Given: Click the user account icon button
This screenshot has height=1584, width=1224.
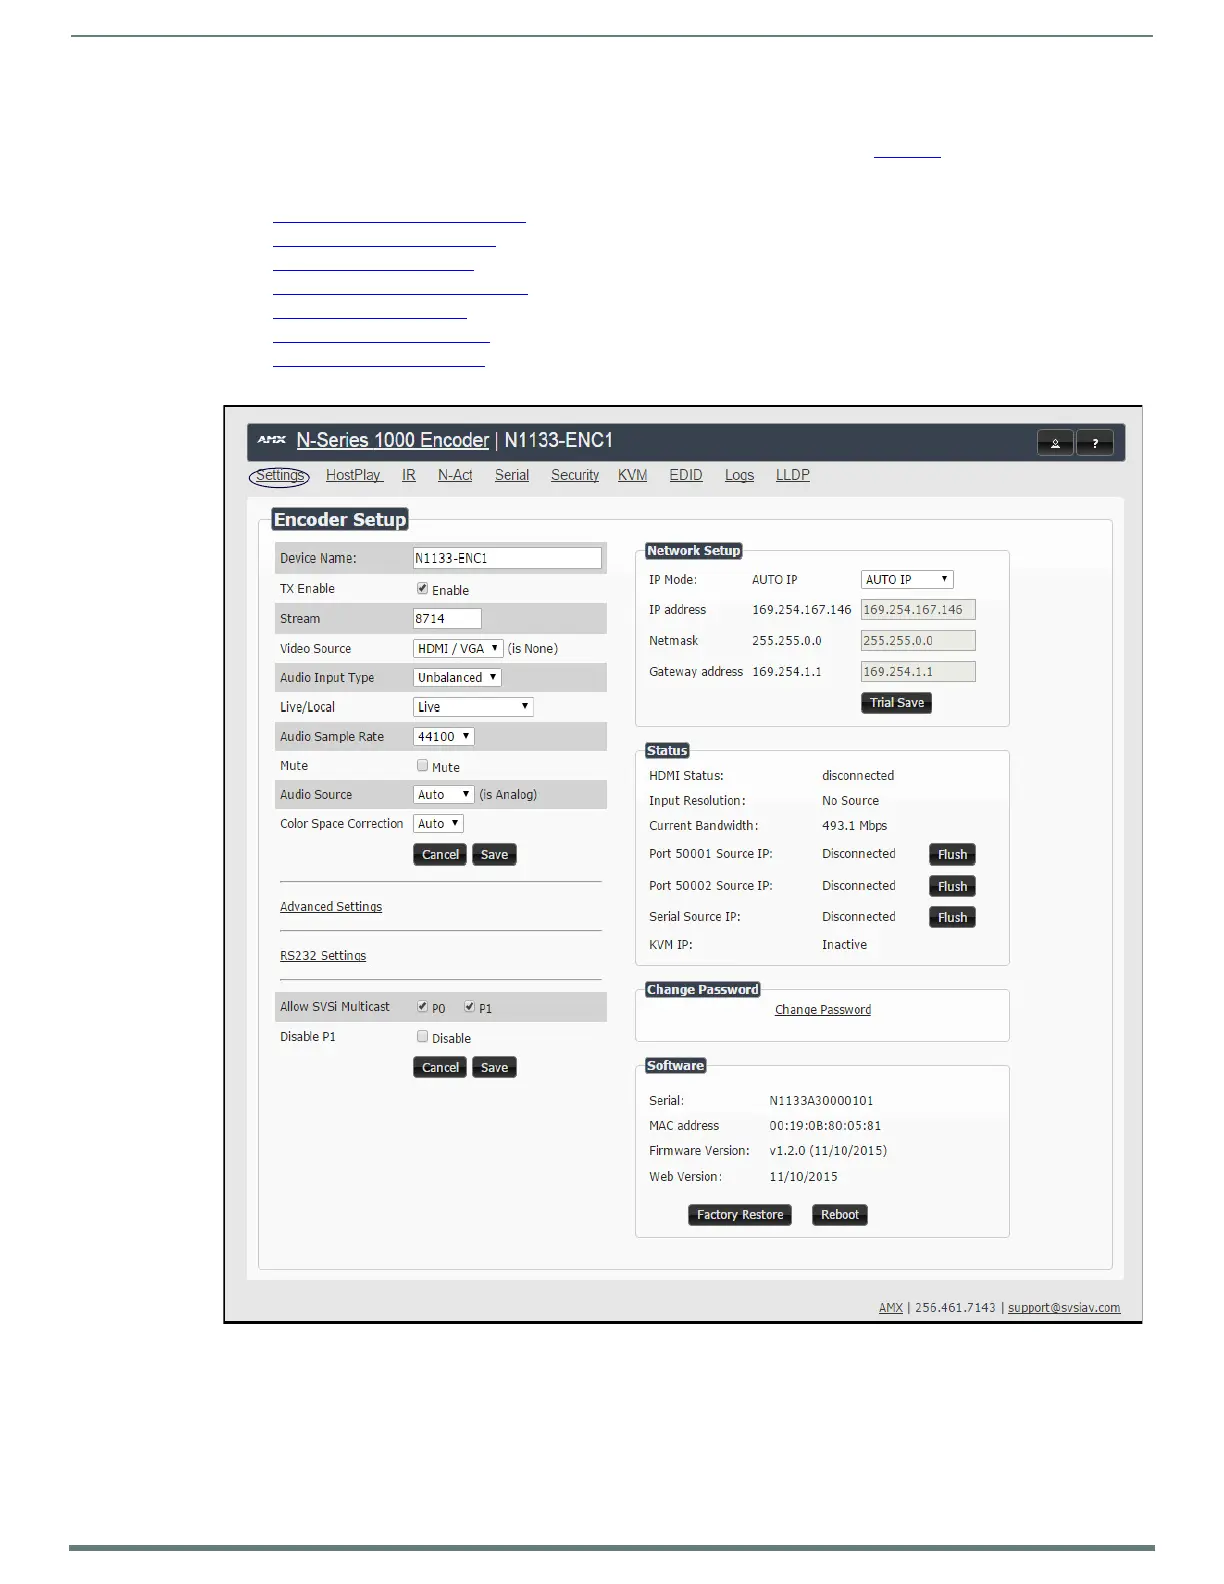Looking at the screenshot, I should tap(1055, 442).
